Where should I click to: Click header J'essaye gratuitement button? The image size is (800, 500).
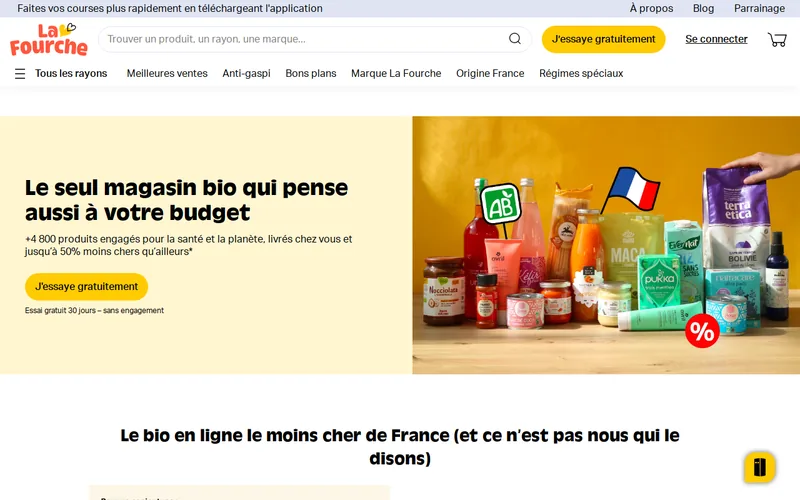pyautogui.click(x=603, y=39)
